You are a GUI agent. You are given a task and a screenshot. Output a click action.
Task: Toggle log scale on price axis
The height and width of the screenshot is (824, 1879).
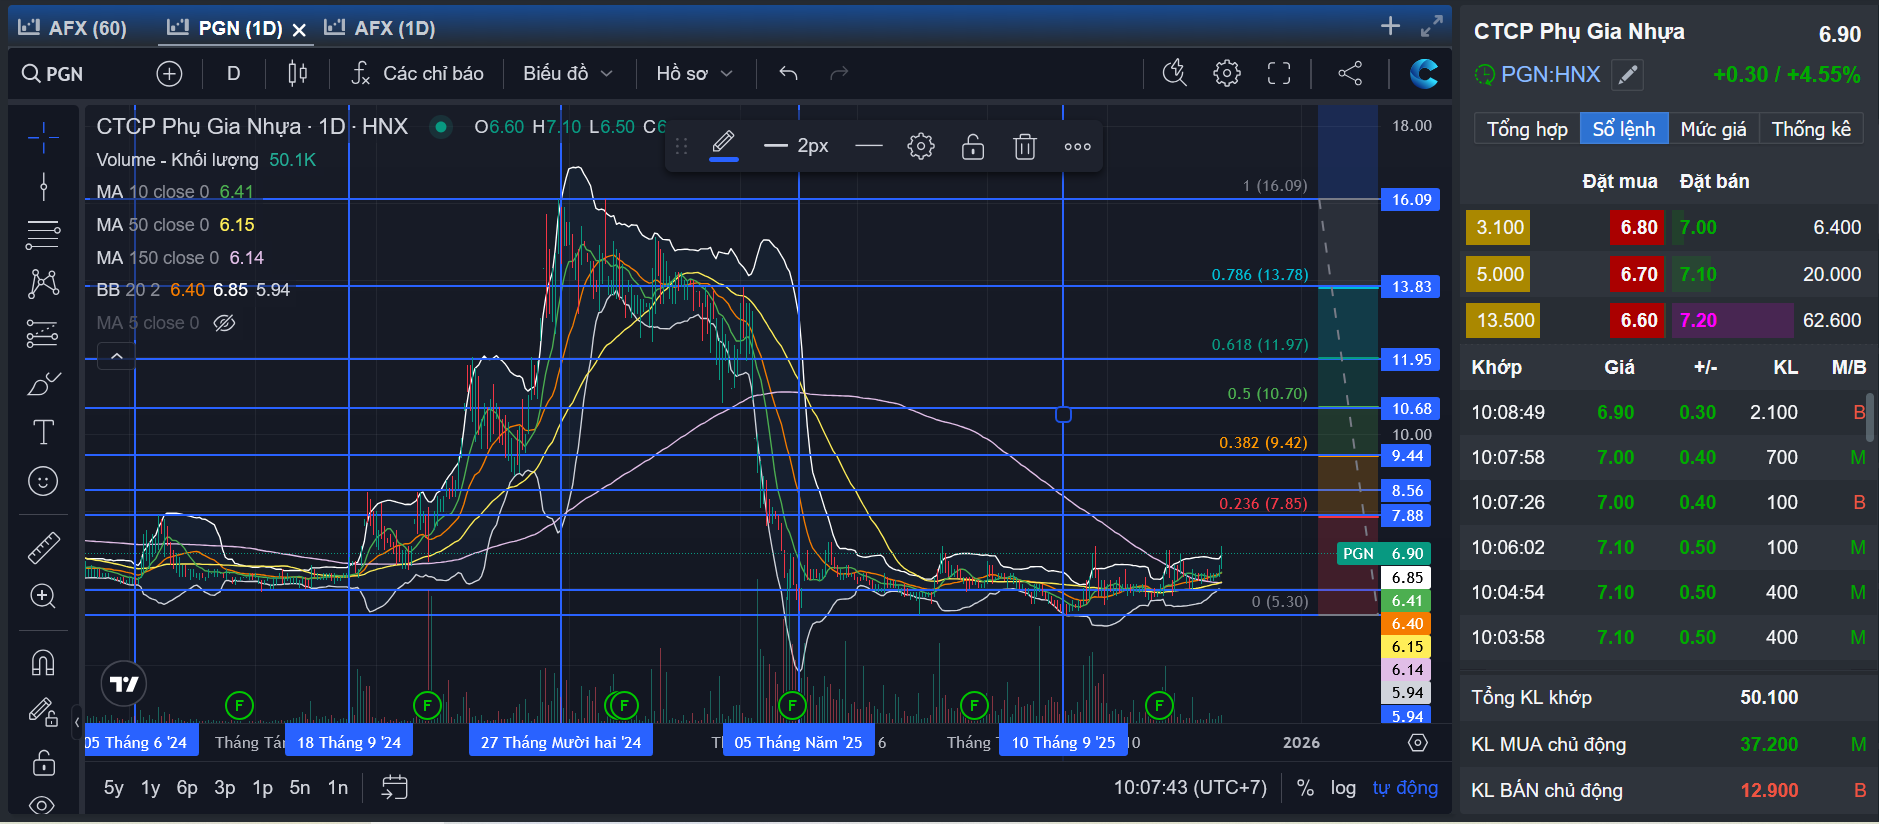tap(1343, 788)
